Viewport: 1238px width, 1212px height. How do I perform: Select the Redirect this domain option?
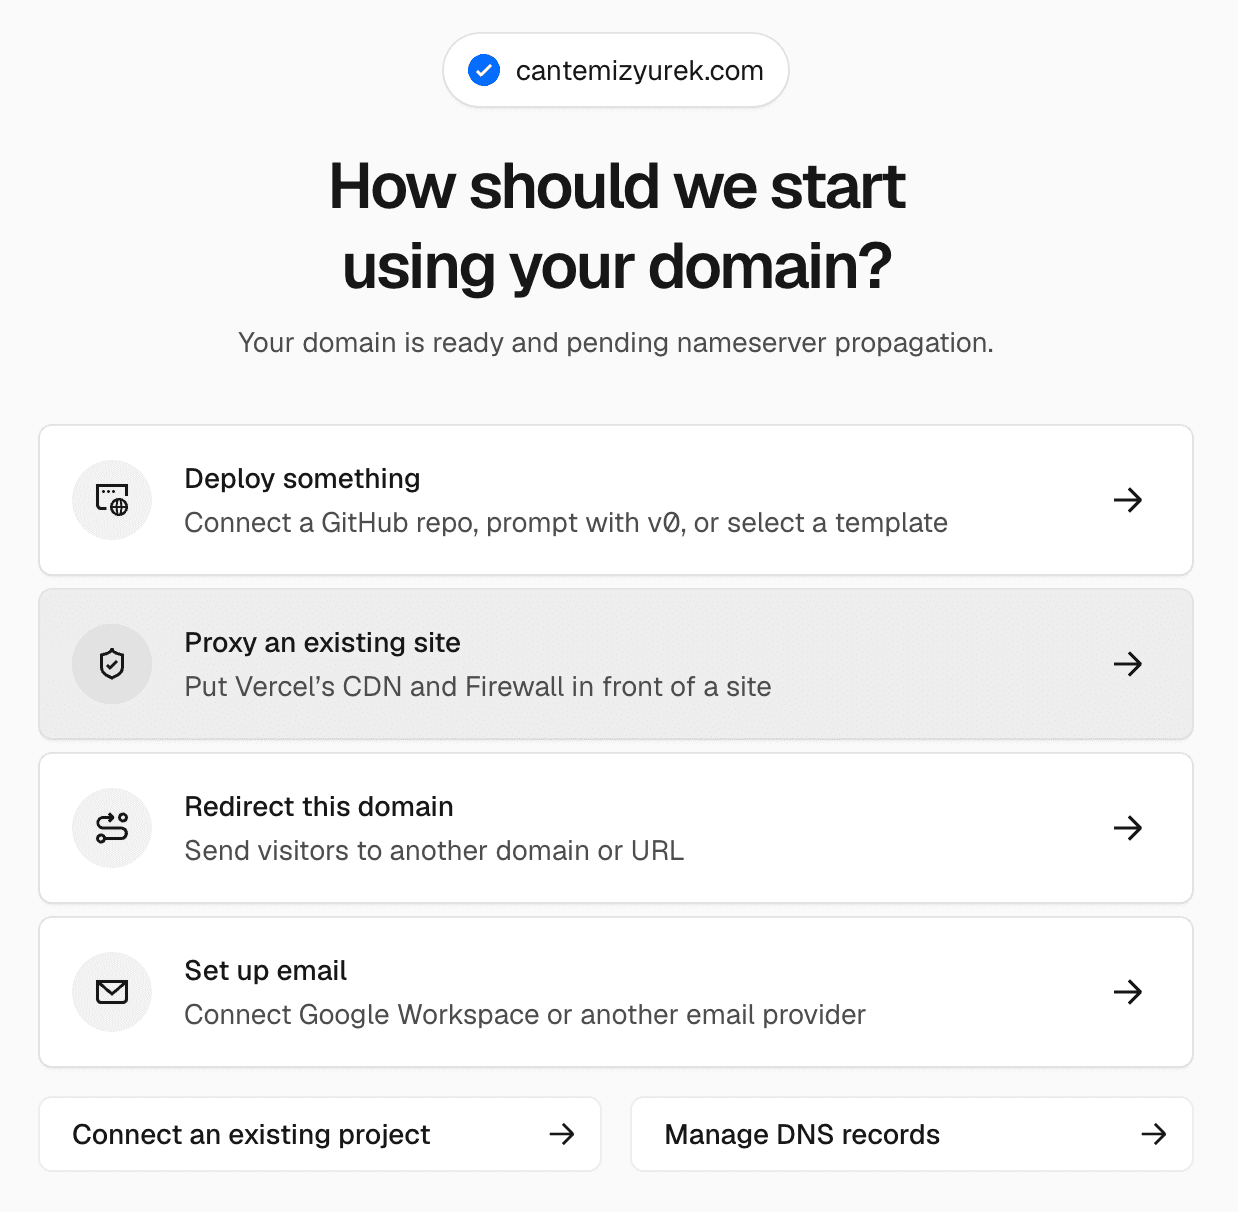tap(616, 828)
